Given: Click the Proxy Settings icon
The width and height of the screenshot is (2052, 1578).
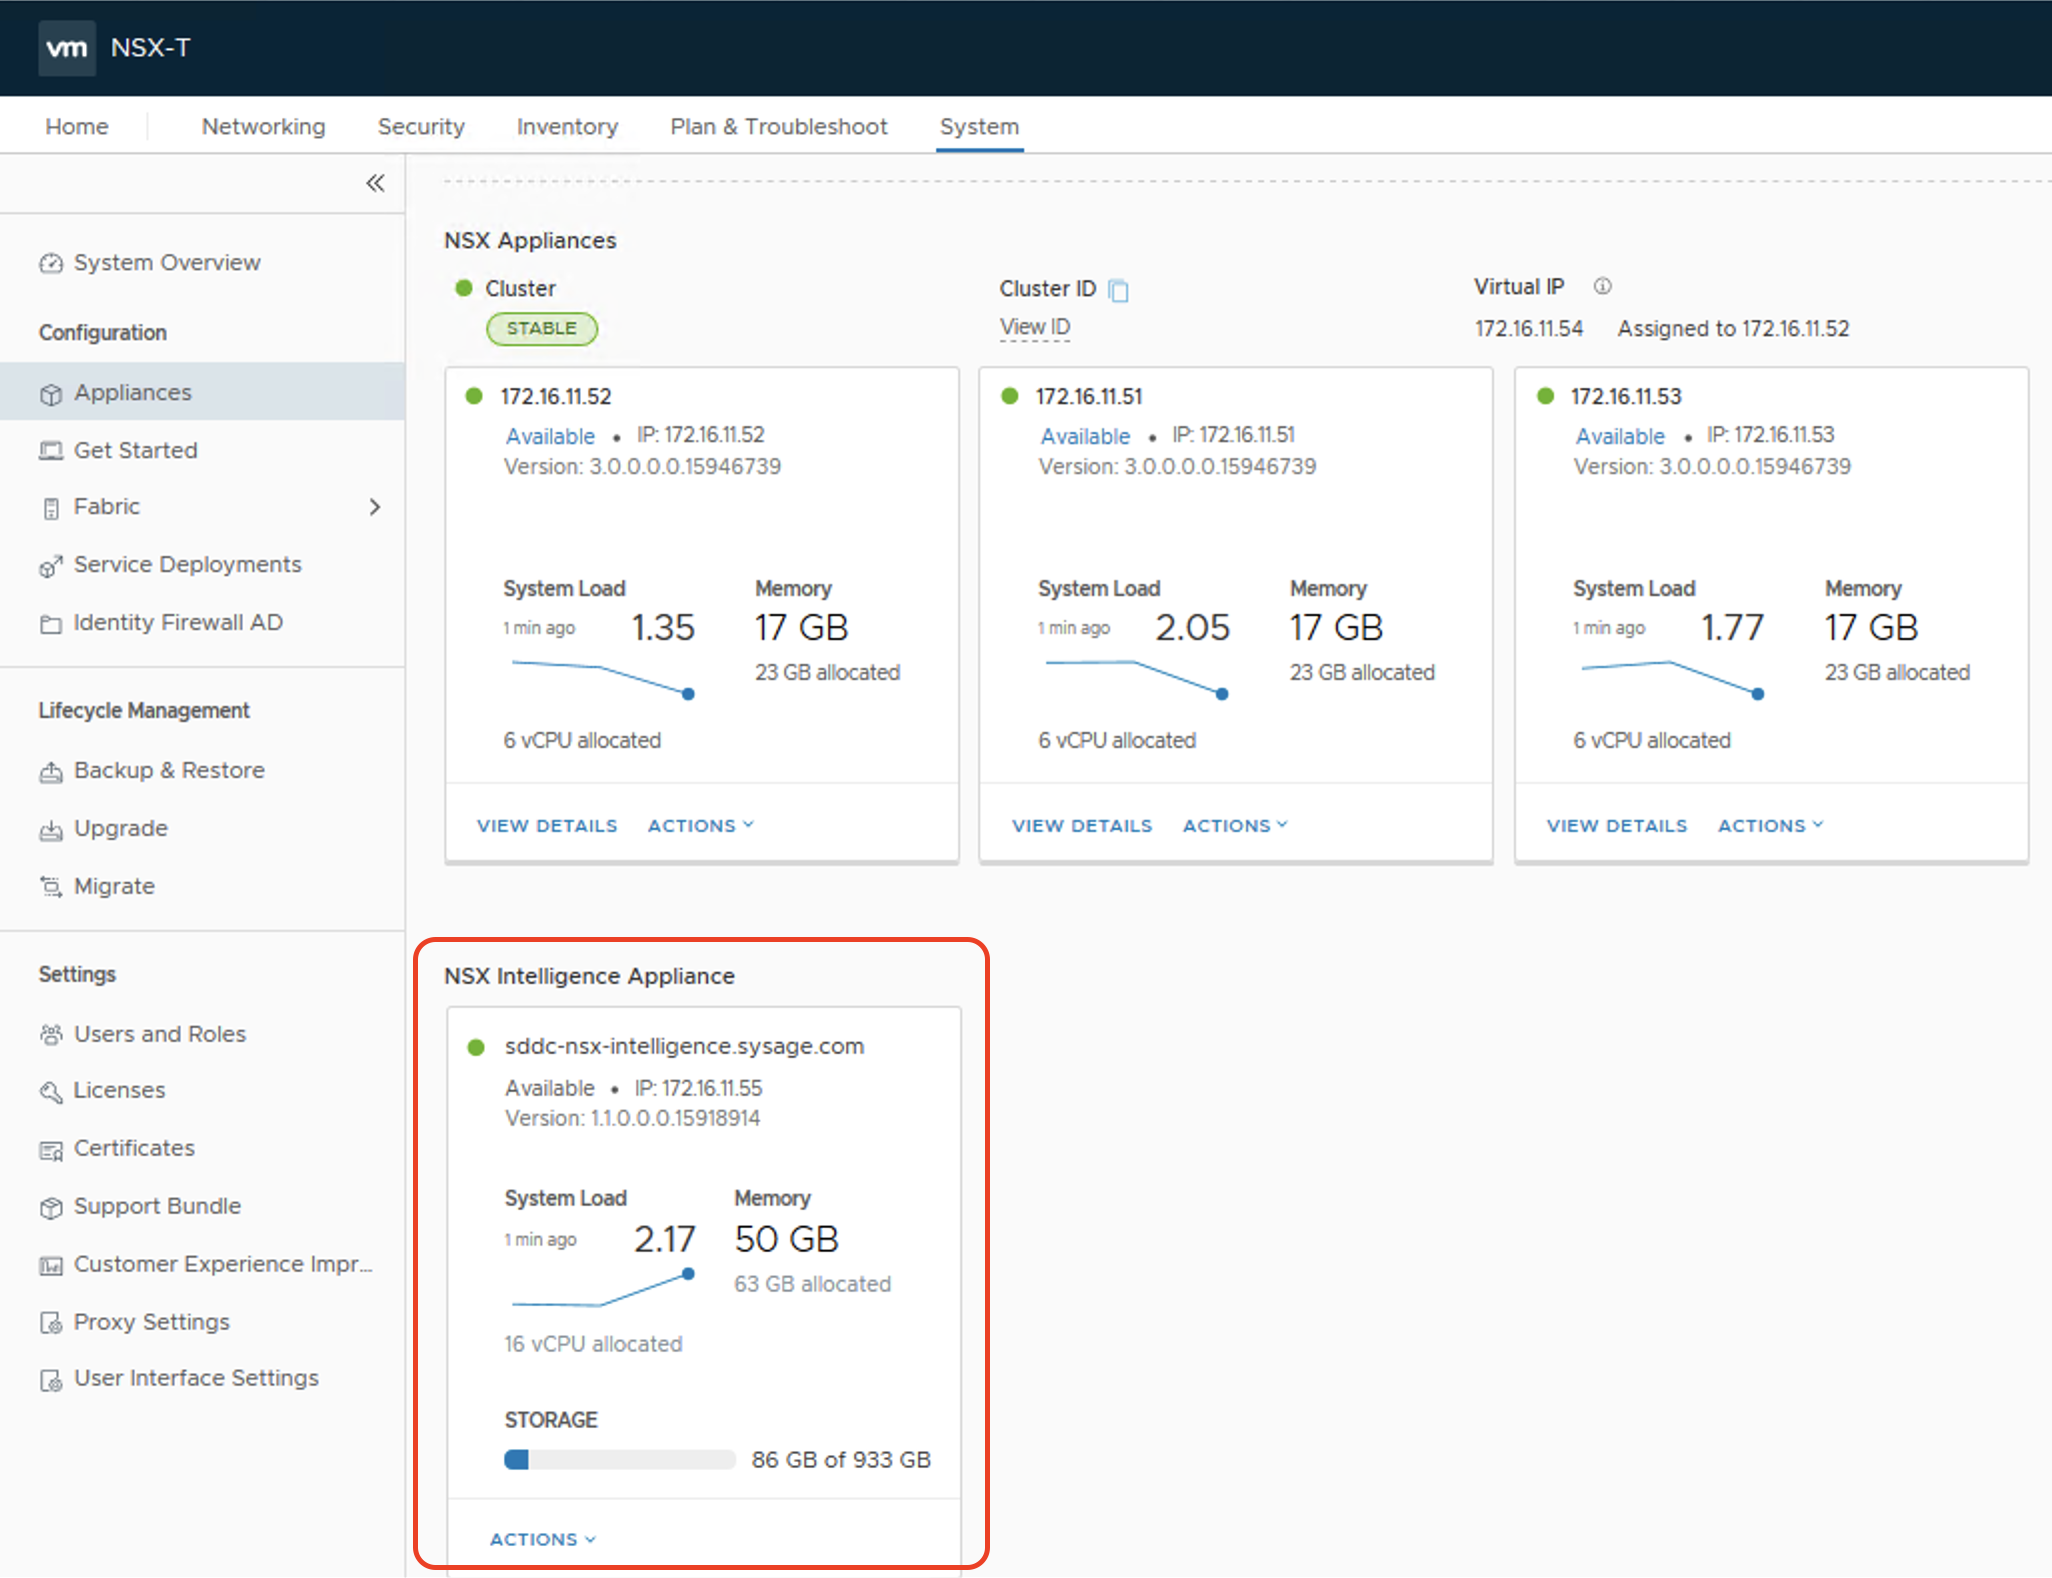Looking at the screenshot, I should point(51,1323).
